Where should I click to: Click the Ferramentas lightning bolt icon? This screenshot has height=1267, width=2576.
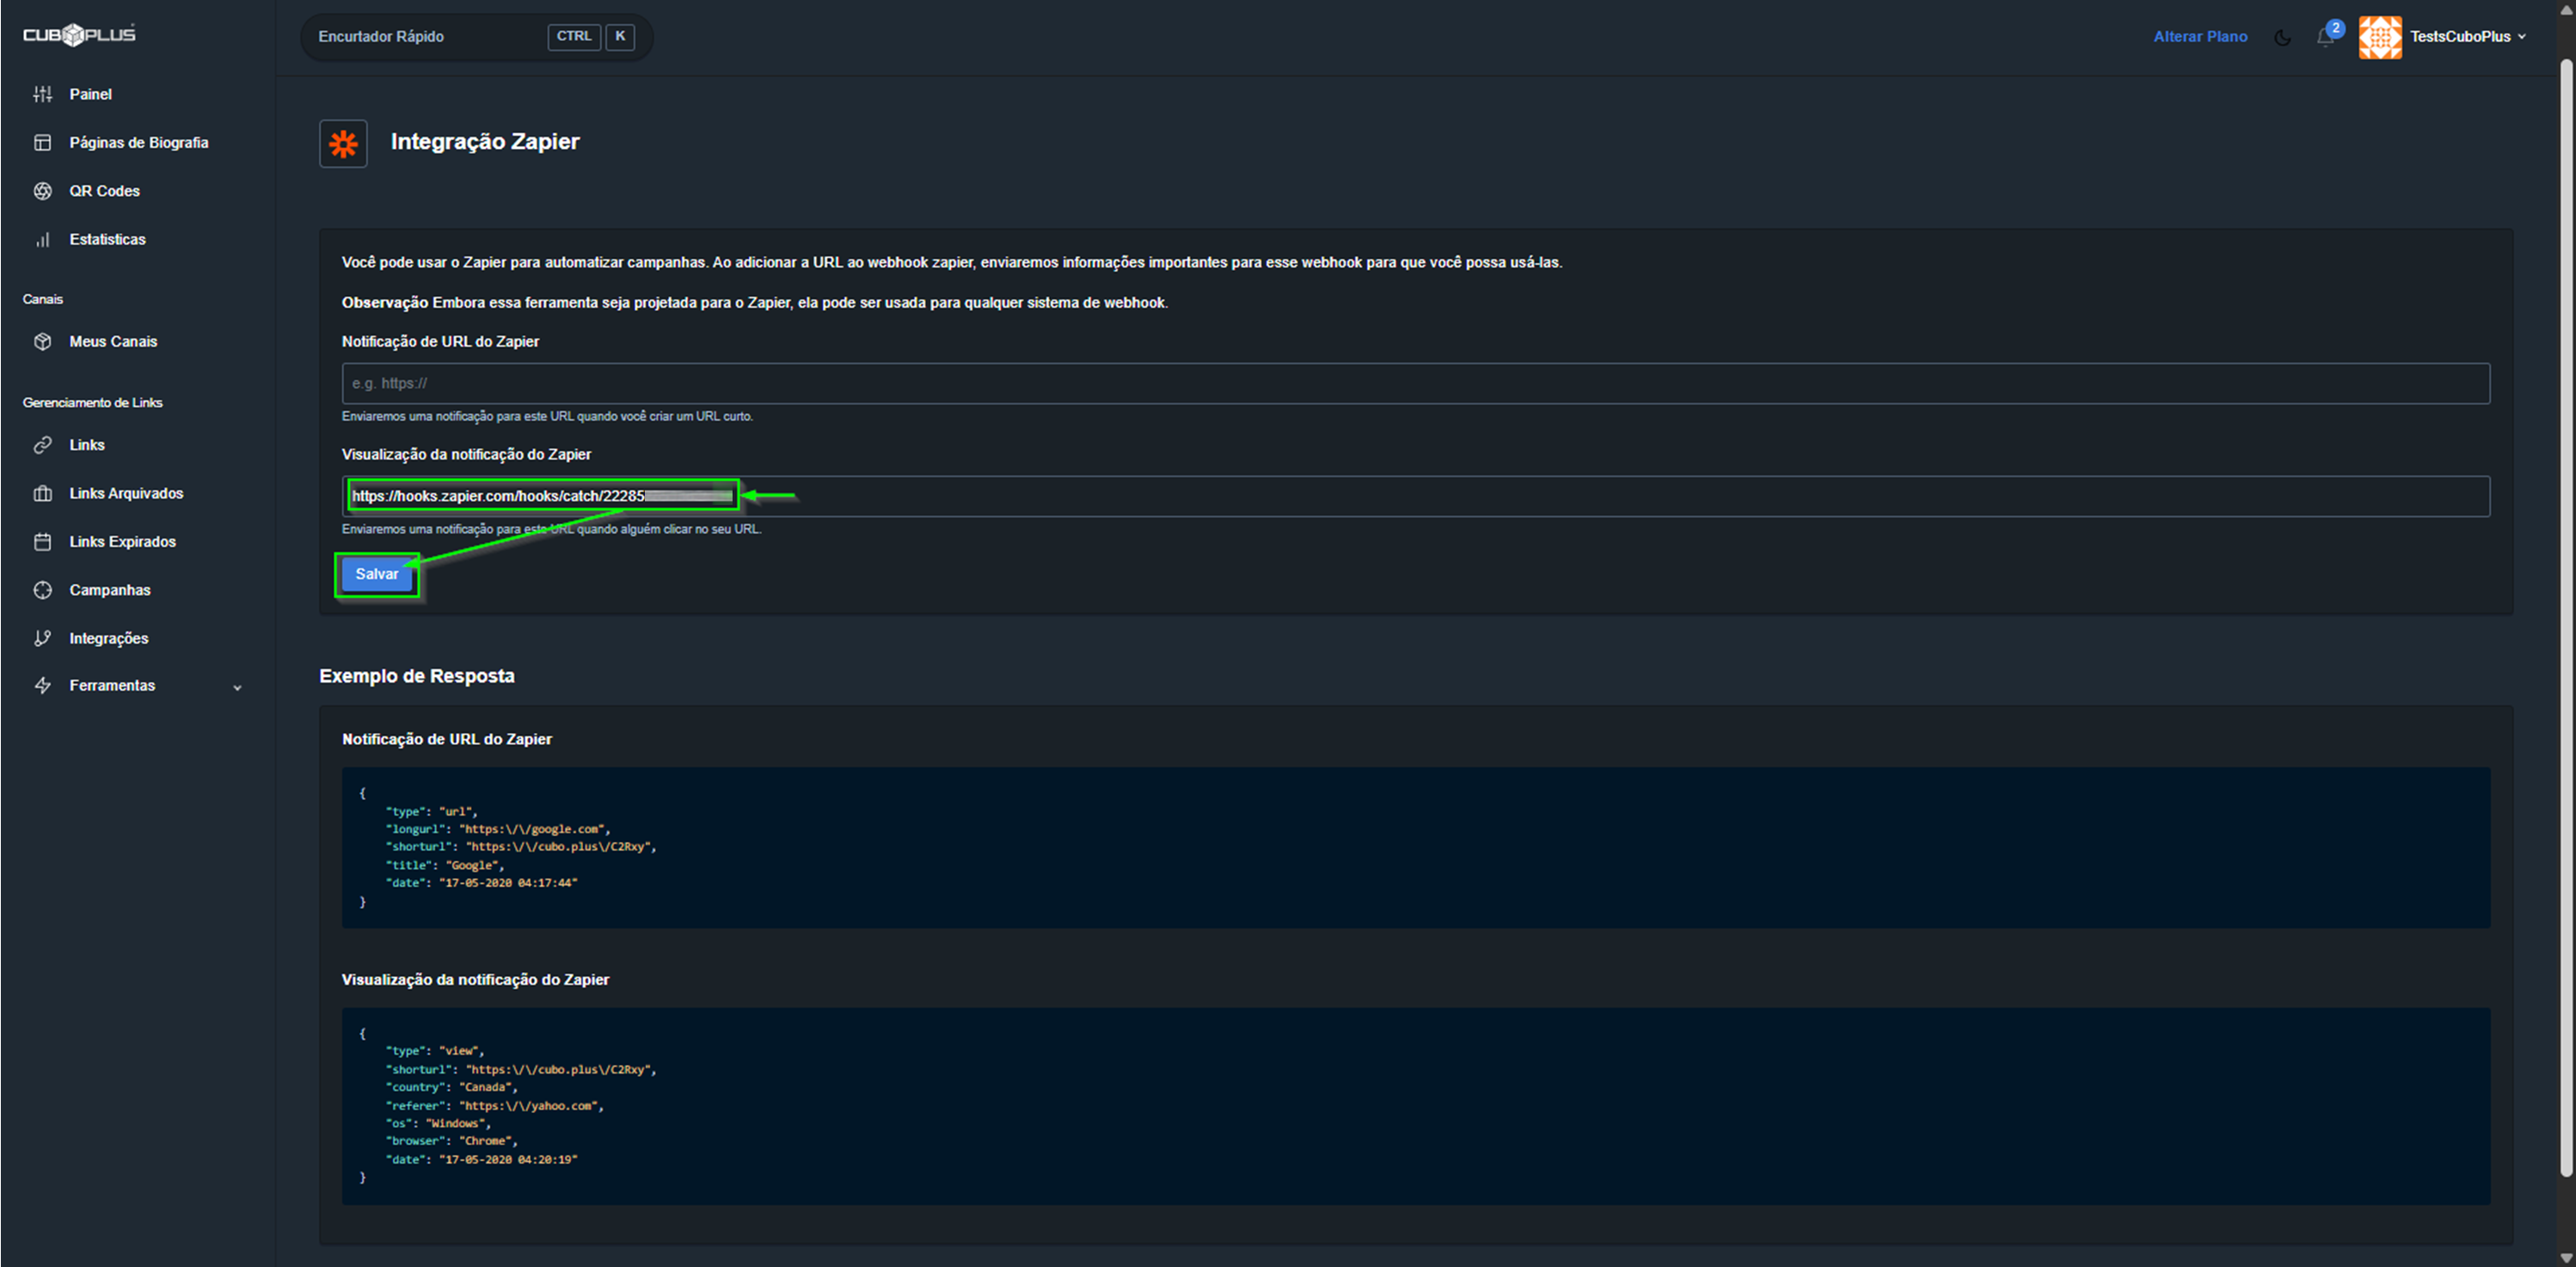pyautogui.click(x=42, y=685)
